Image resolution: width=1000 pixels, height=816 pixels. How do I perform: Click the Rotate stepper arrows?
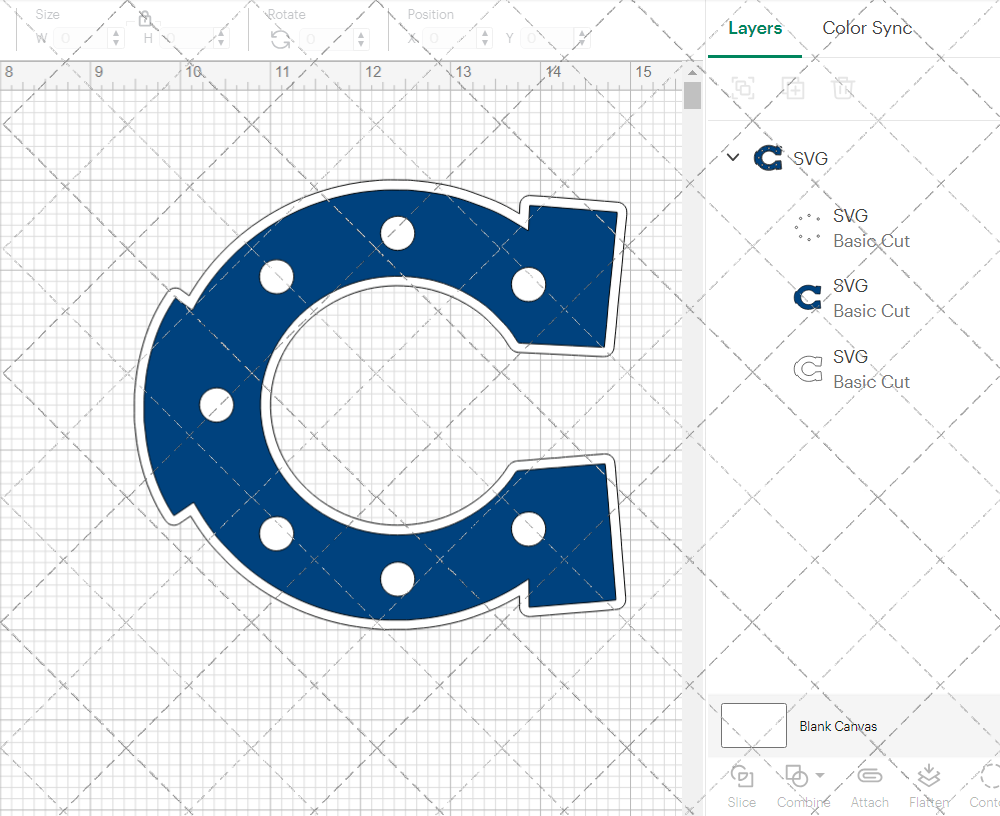362,39
